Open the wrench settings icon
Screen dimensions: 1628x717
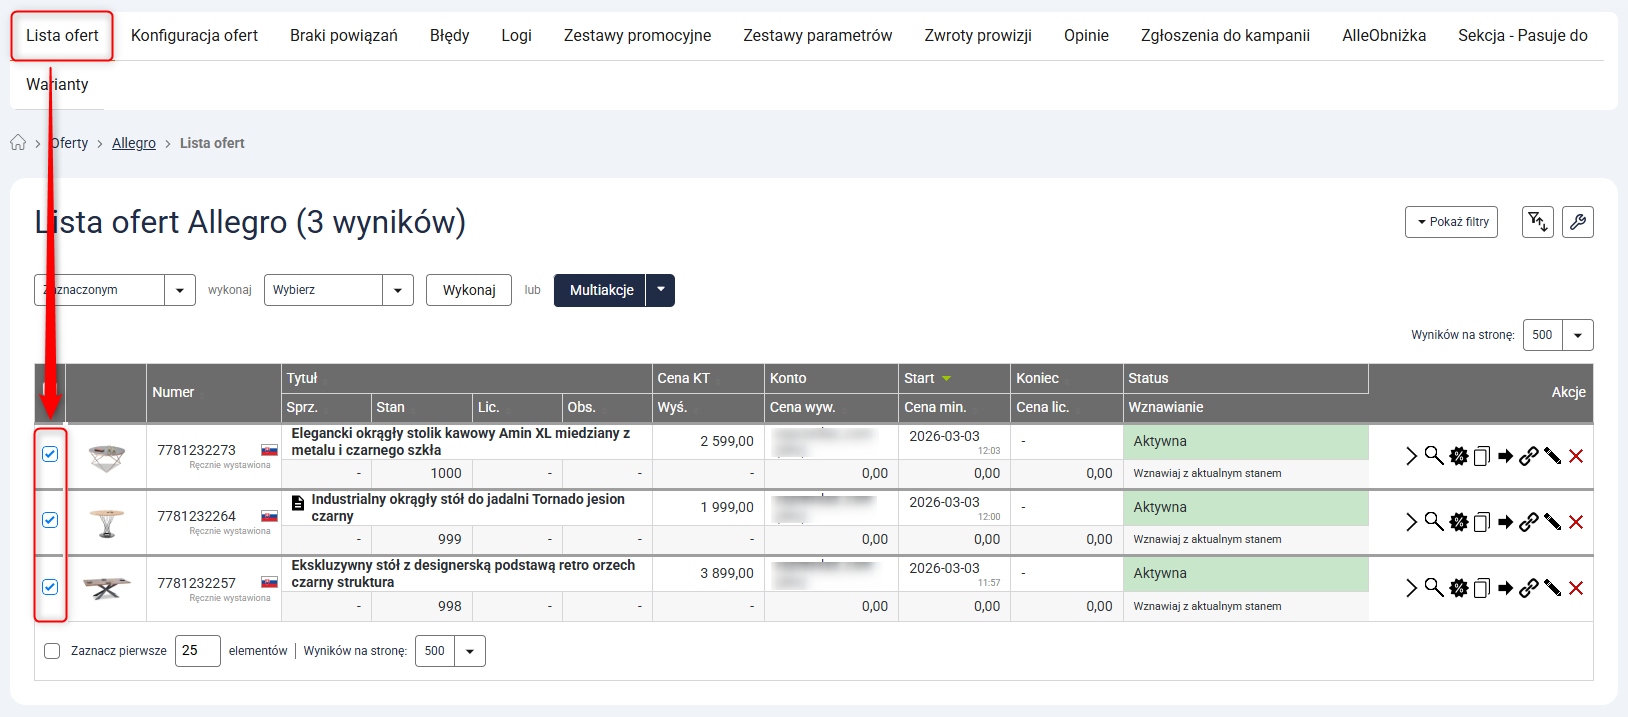click(1577, 222)
